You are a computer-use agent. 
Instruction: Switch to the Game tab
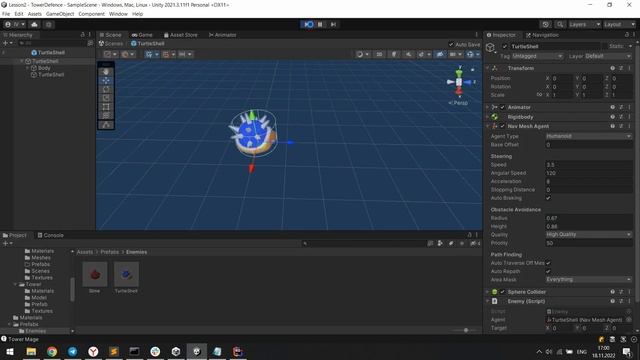point(142,35)
